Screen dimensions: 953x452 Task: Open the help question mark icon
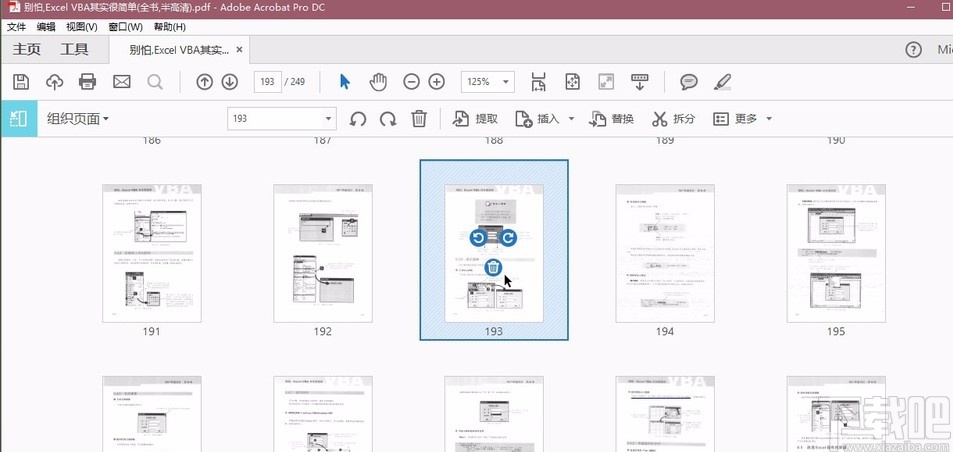point(913,50)
